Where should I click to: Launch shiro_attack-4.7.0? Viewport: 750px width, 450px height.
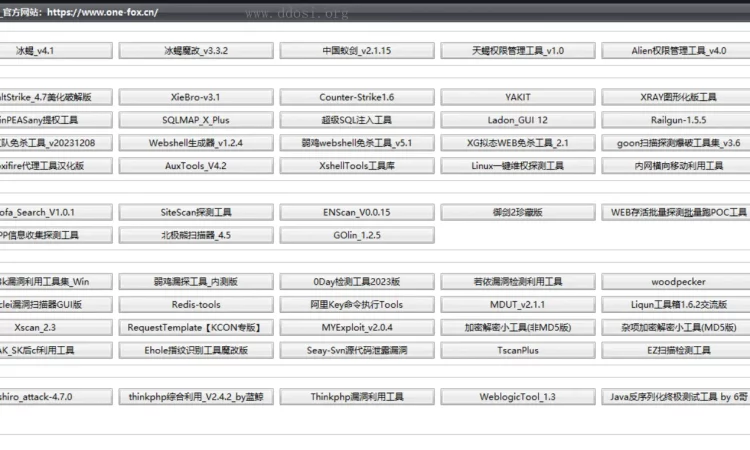(56, 397)
